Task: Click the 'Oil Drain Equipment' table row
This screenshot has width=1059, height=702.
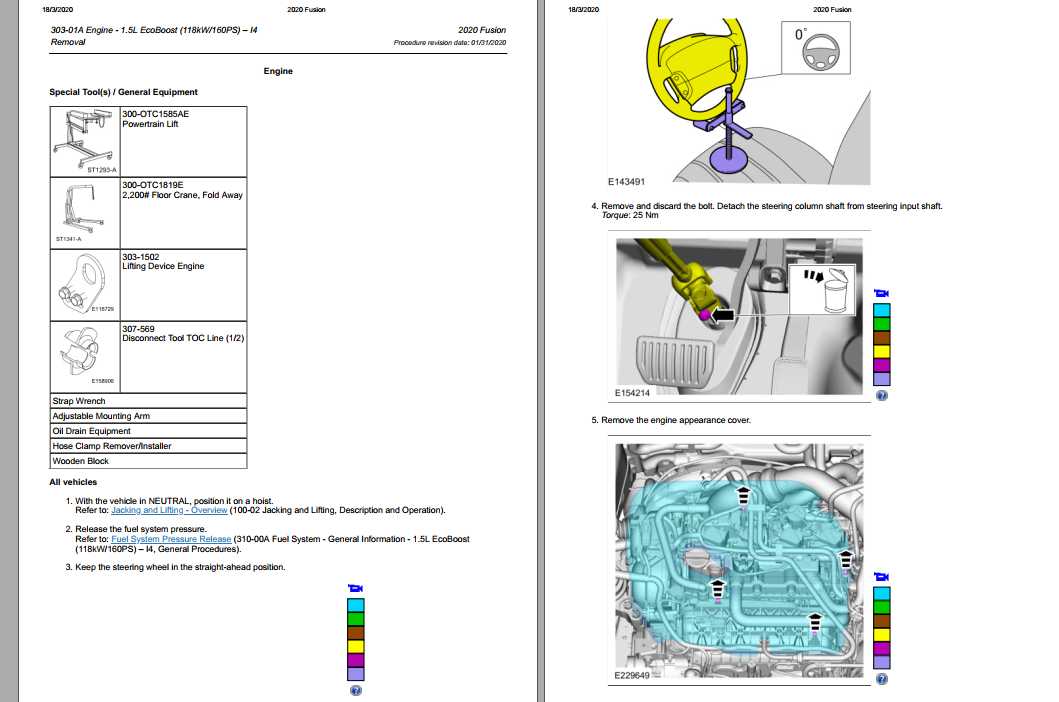Action: [x=149, y=431]
